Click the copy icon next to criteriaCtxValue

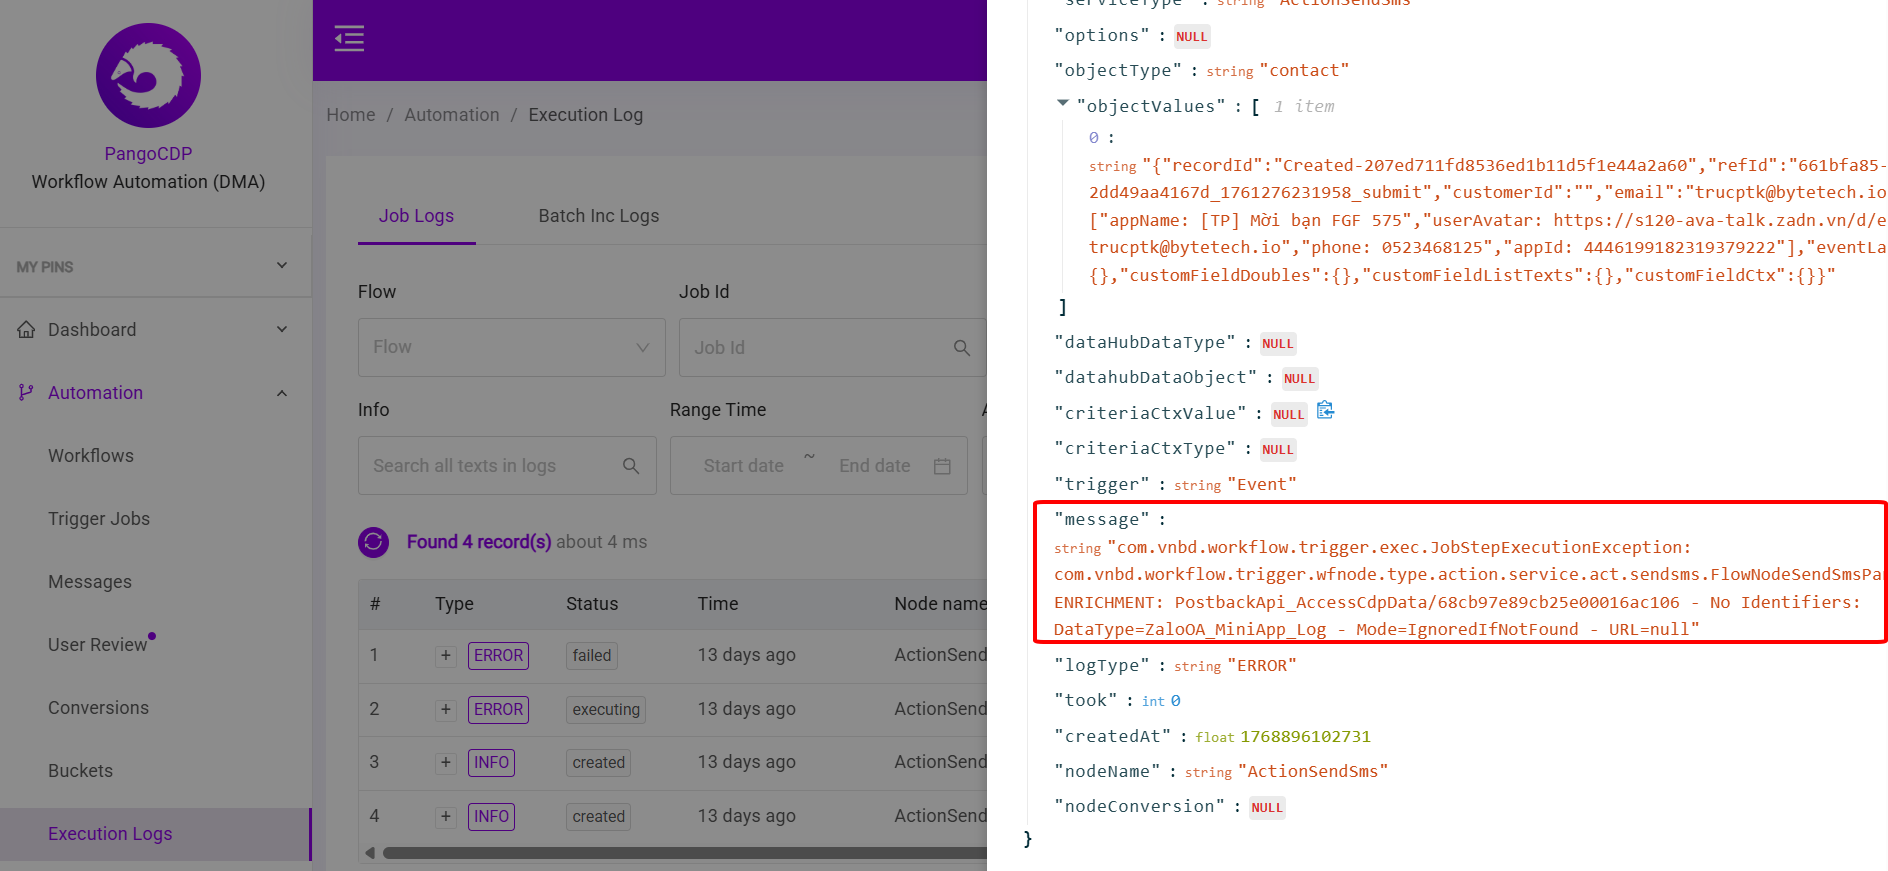pos(1325,411)
